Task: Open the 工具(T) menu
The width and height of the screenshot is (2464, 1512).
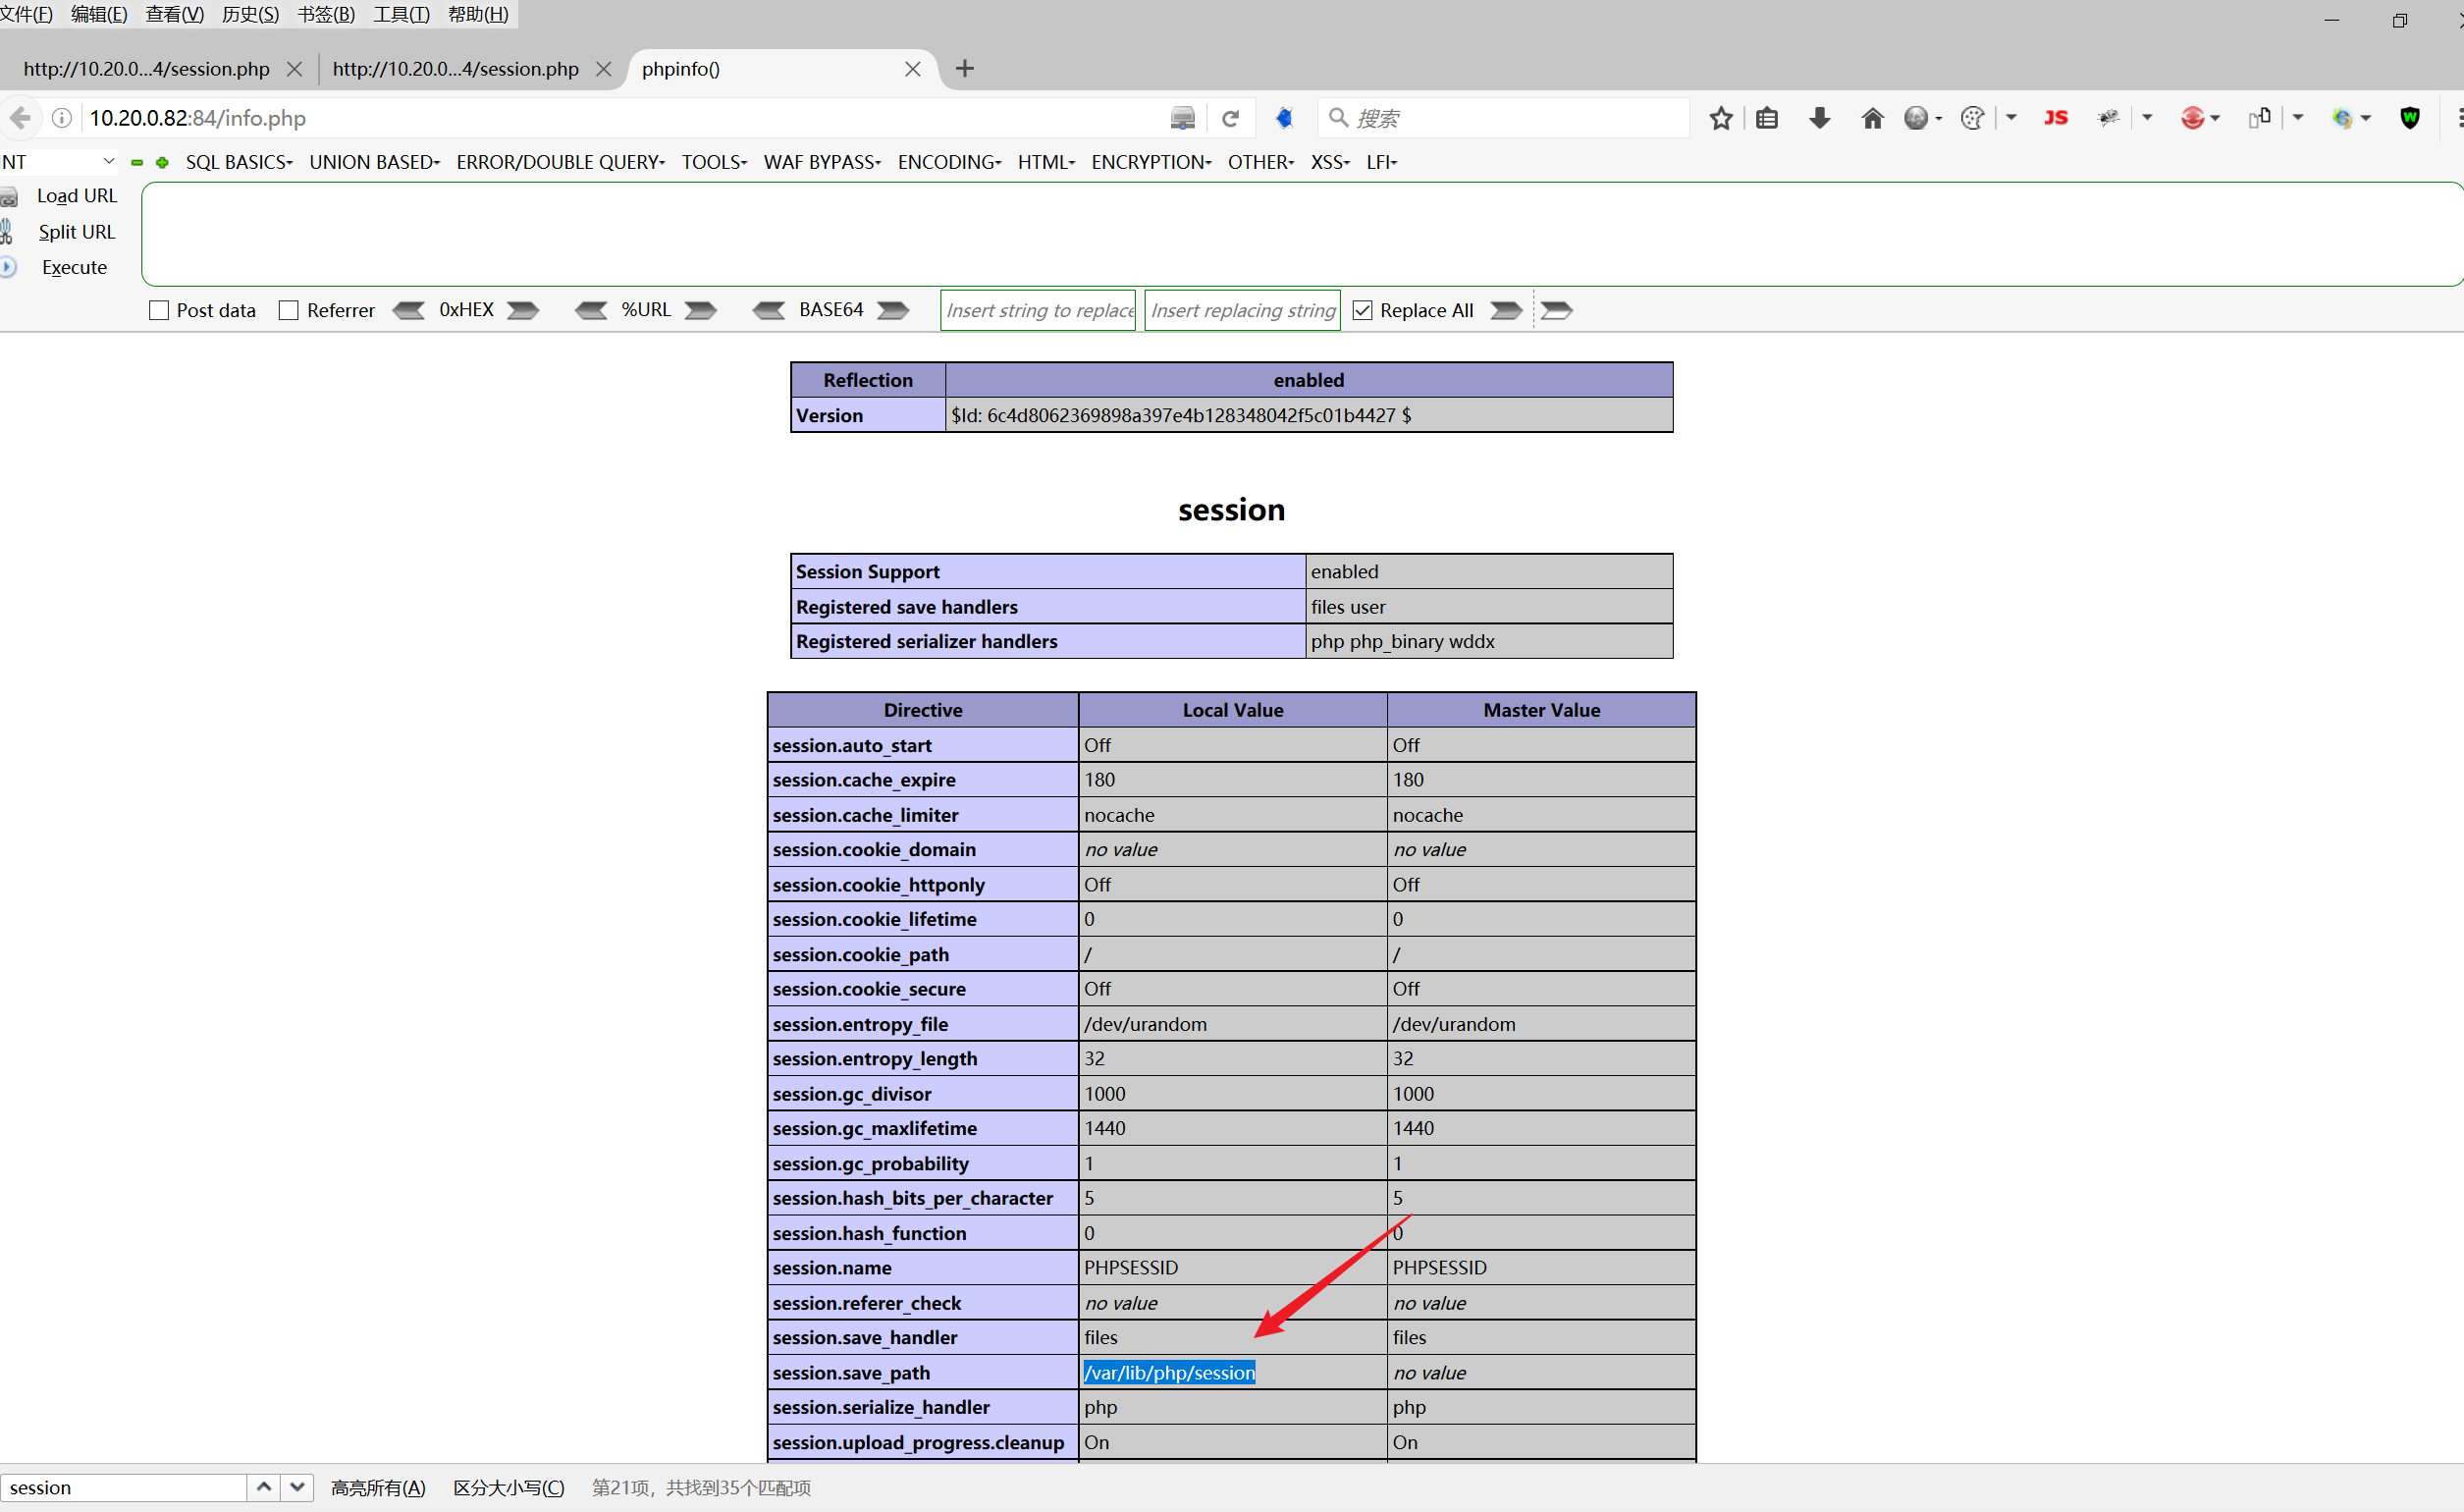Action: (401, 14)
